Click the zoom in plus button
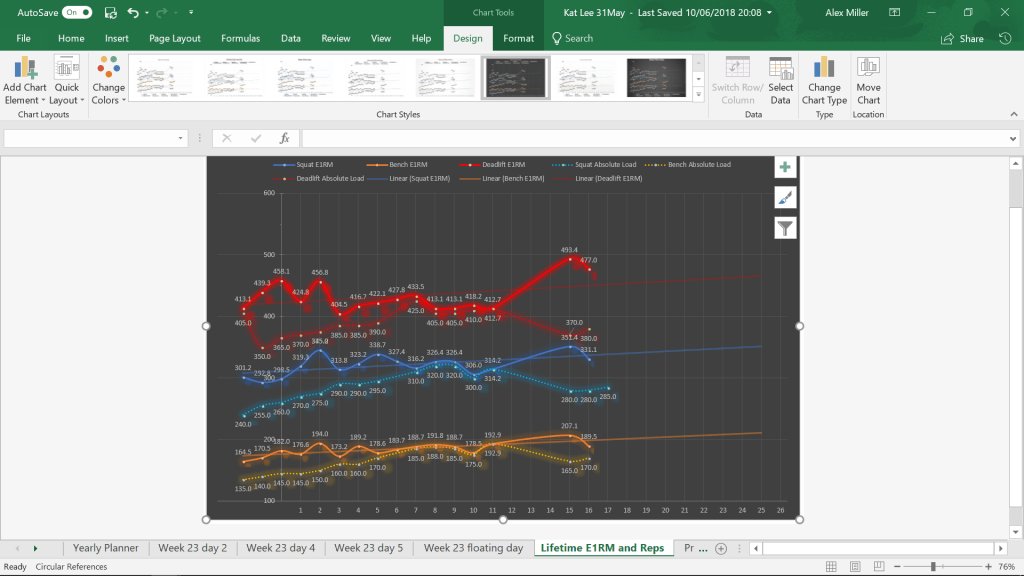This screenshot has width=1024, height=576. pos(988,566)
